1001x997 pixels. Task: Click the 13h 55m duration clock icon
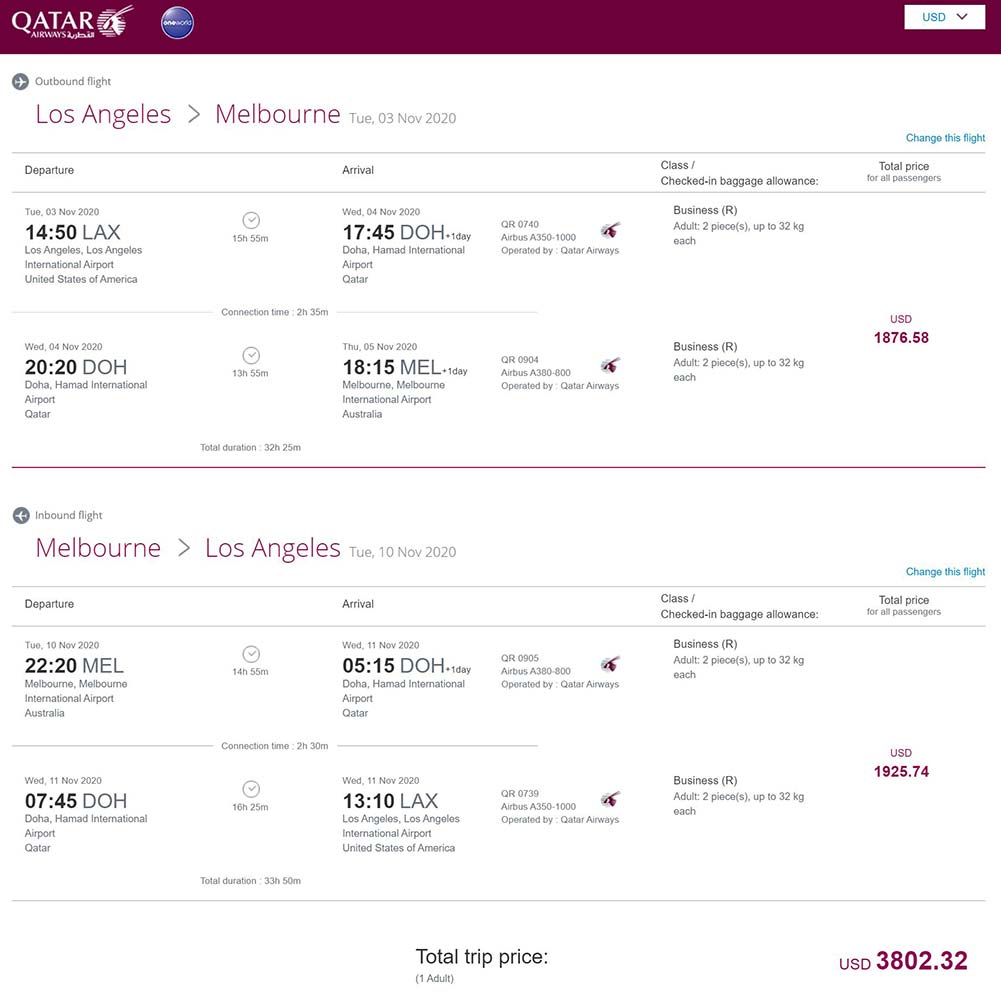tap(251, 355)
